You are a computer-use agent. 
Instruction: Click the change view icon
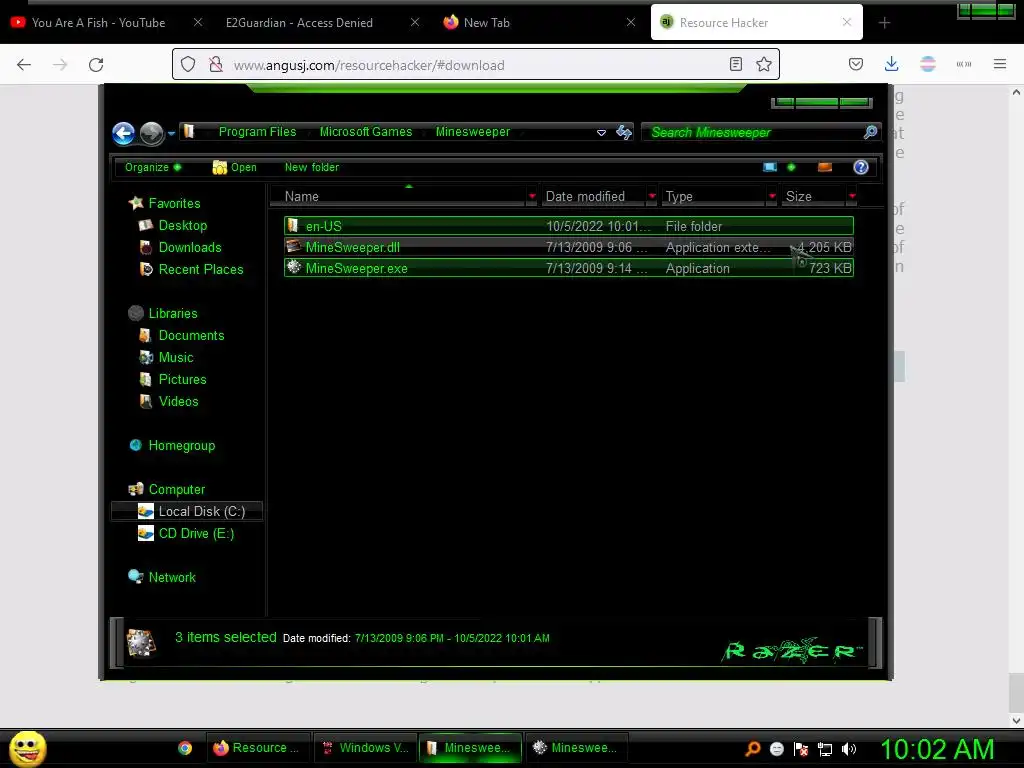(x=771, y=167)
